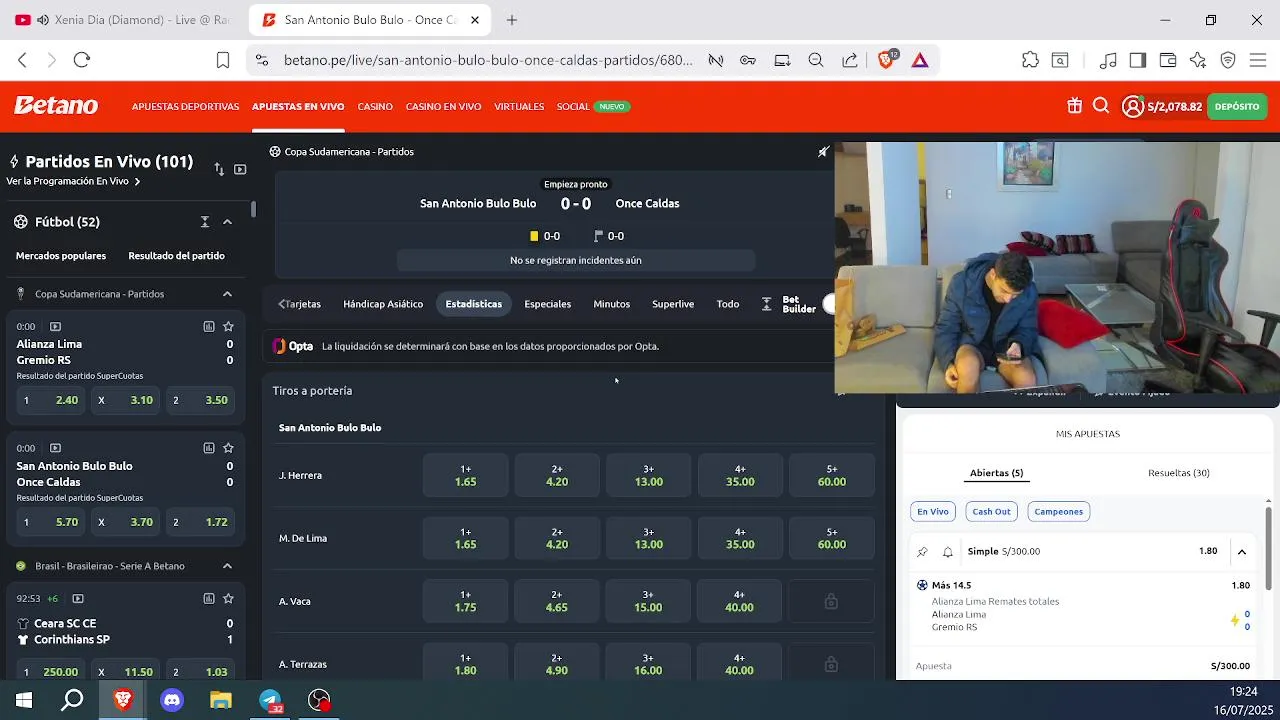The width and height of the screenshot is (1280, 720).
Task: Collapse Copa Sudamericana - Partidos league group
Action: pos(227,294)
